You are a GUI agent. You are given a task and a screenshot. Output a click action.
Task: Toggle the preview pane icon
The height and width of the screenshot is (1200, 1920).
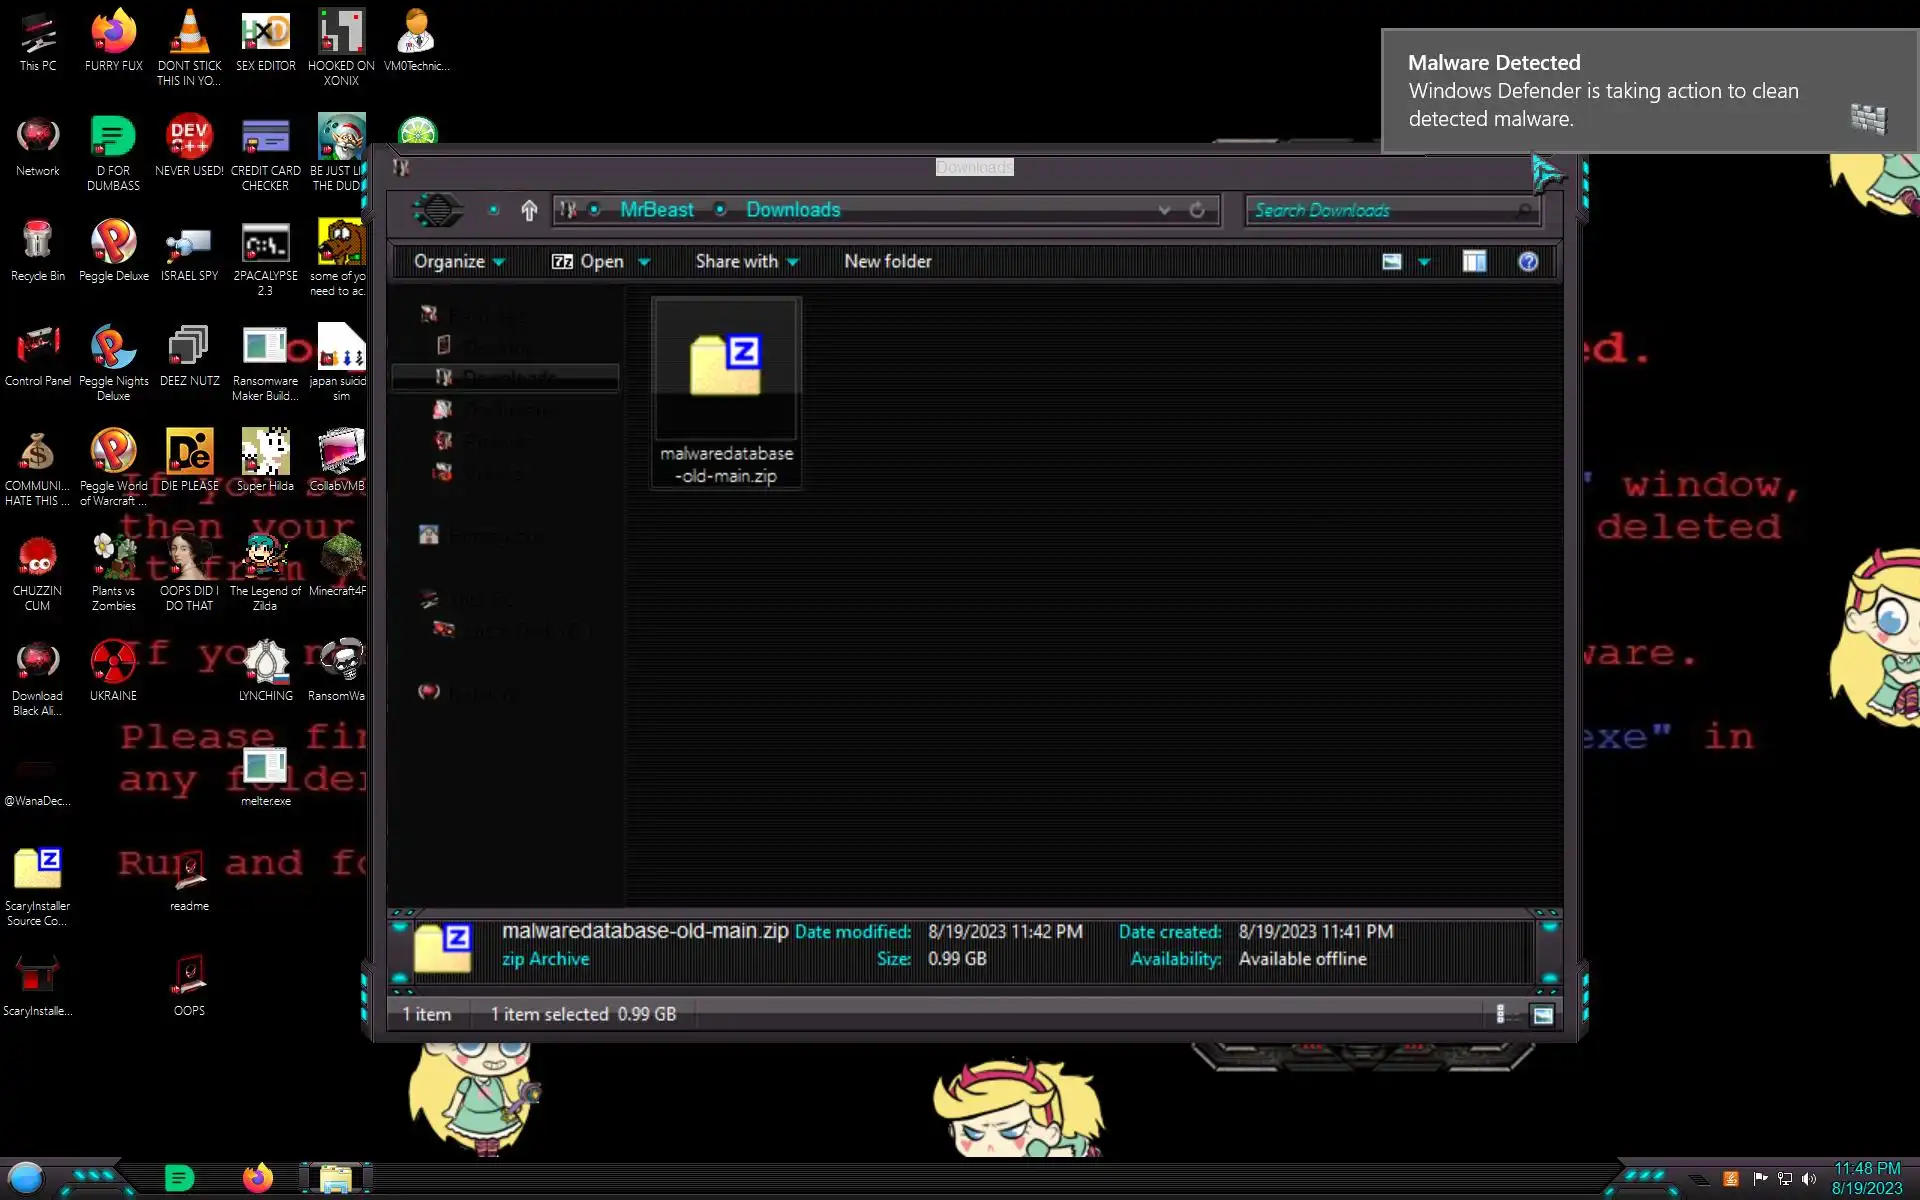point(1474,262)
